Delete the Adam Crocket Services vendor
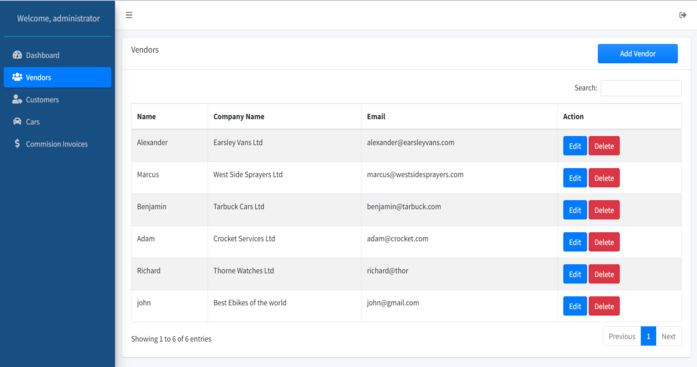This screenshot has width=697, height=367. point(604,242)
